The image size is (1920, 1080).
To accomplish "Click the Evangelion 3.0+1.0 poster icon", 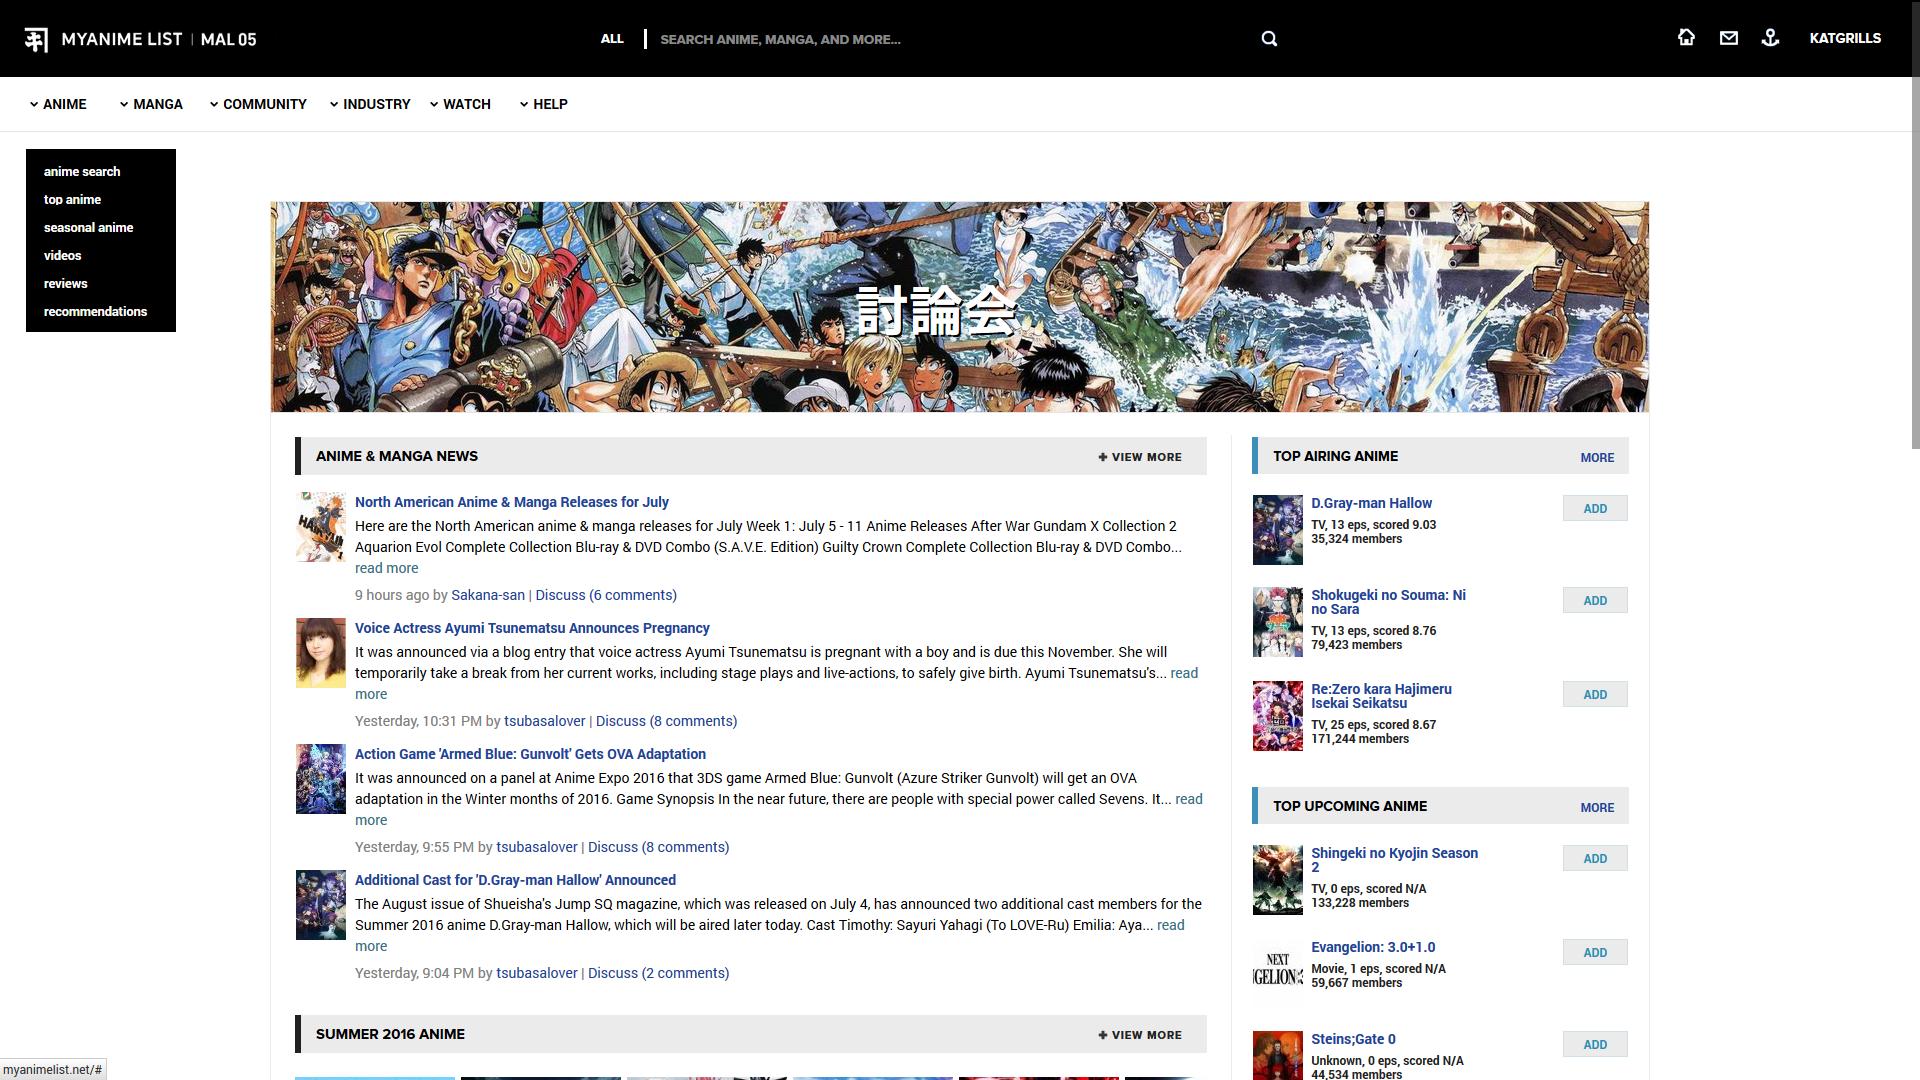I will (x=1277, y=970).
